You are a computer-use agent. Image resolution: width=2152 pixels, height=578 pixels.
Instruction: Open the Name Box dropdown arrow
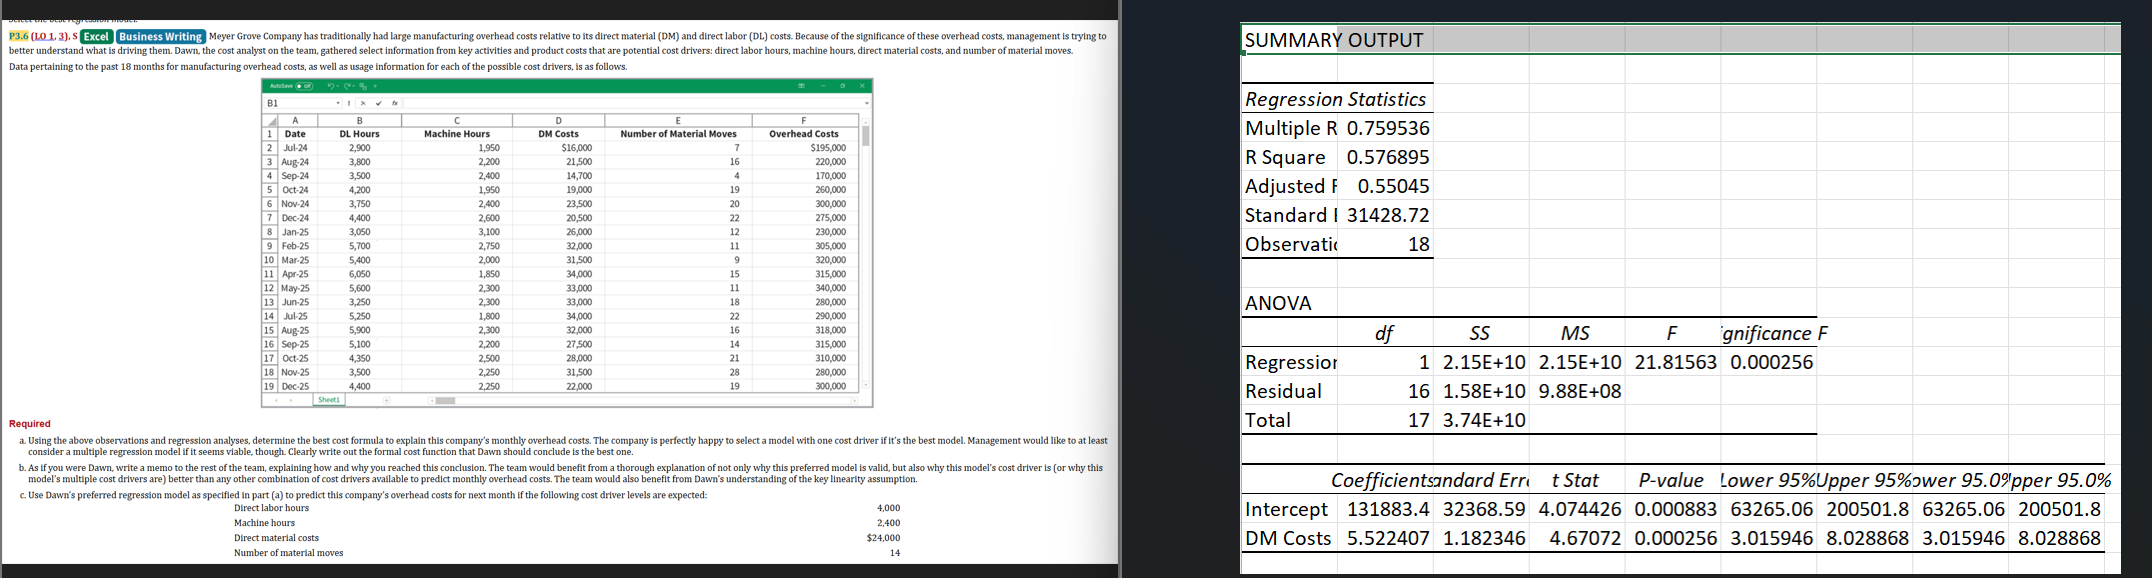click(x=338, y=103)
